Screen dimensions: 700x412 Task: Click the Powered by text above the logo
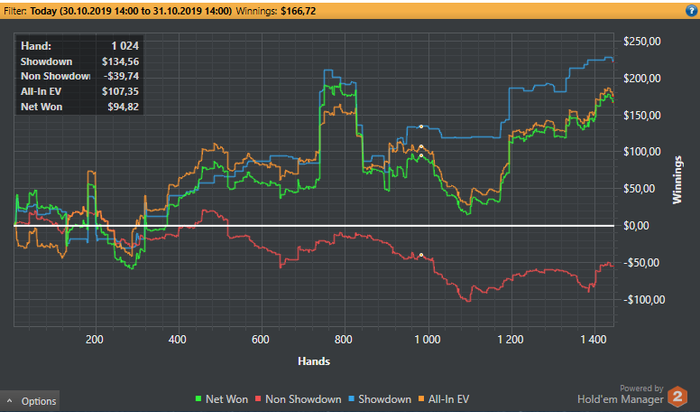(642, 388)
